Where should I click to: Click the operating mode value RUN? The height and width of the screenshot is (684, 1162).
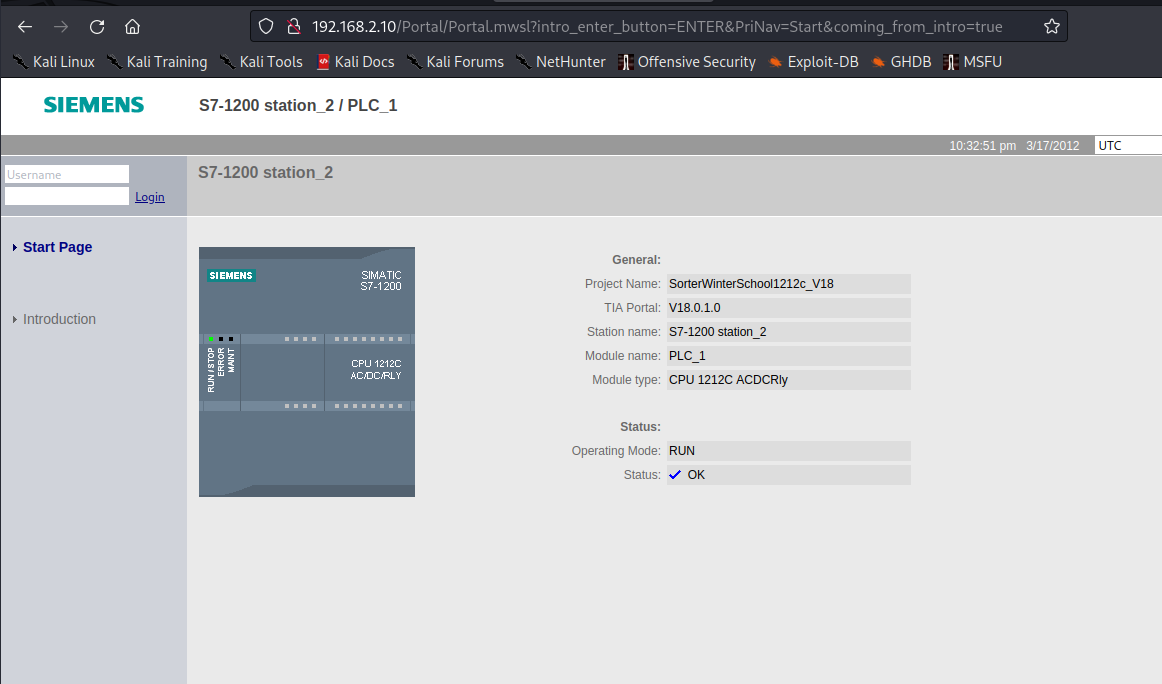[x=682, y=451]
